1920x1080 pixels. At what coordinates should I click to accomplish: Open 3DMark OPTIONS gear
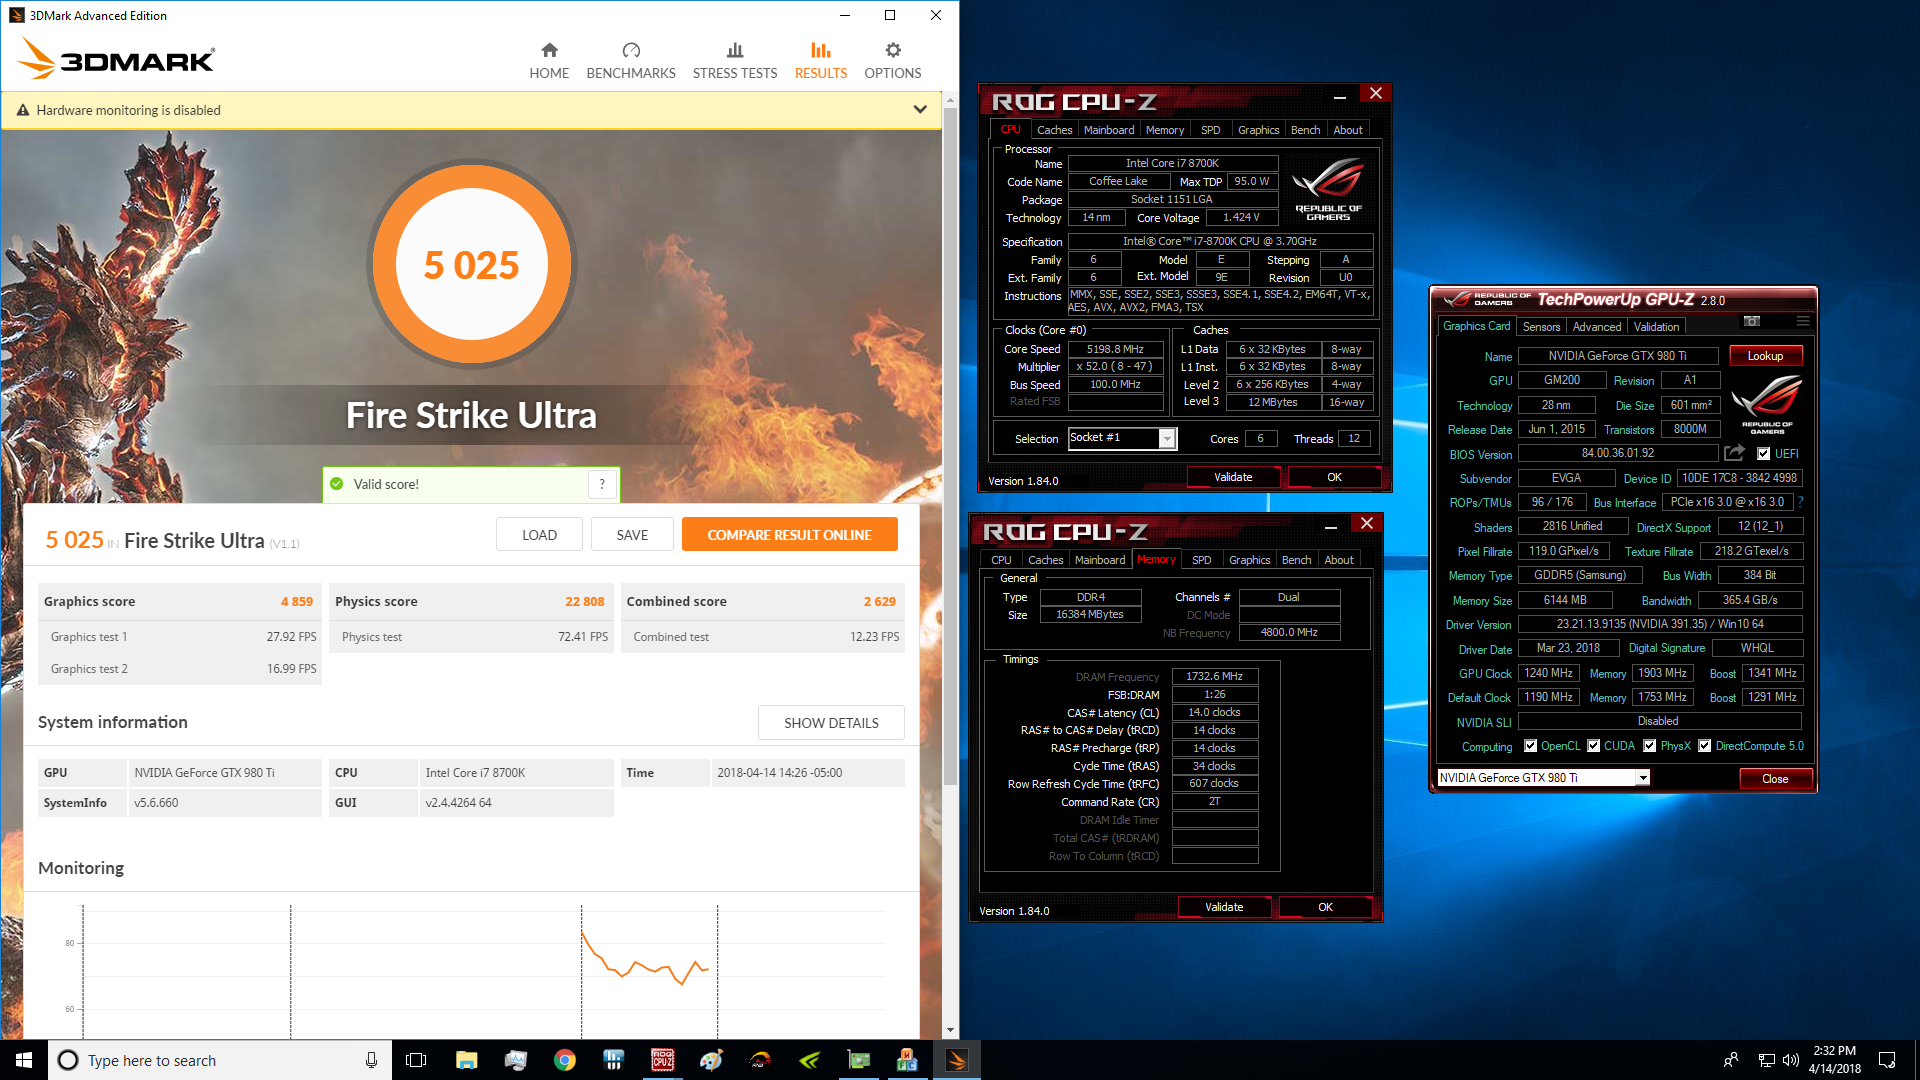tap(893, 50)
